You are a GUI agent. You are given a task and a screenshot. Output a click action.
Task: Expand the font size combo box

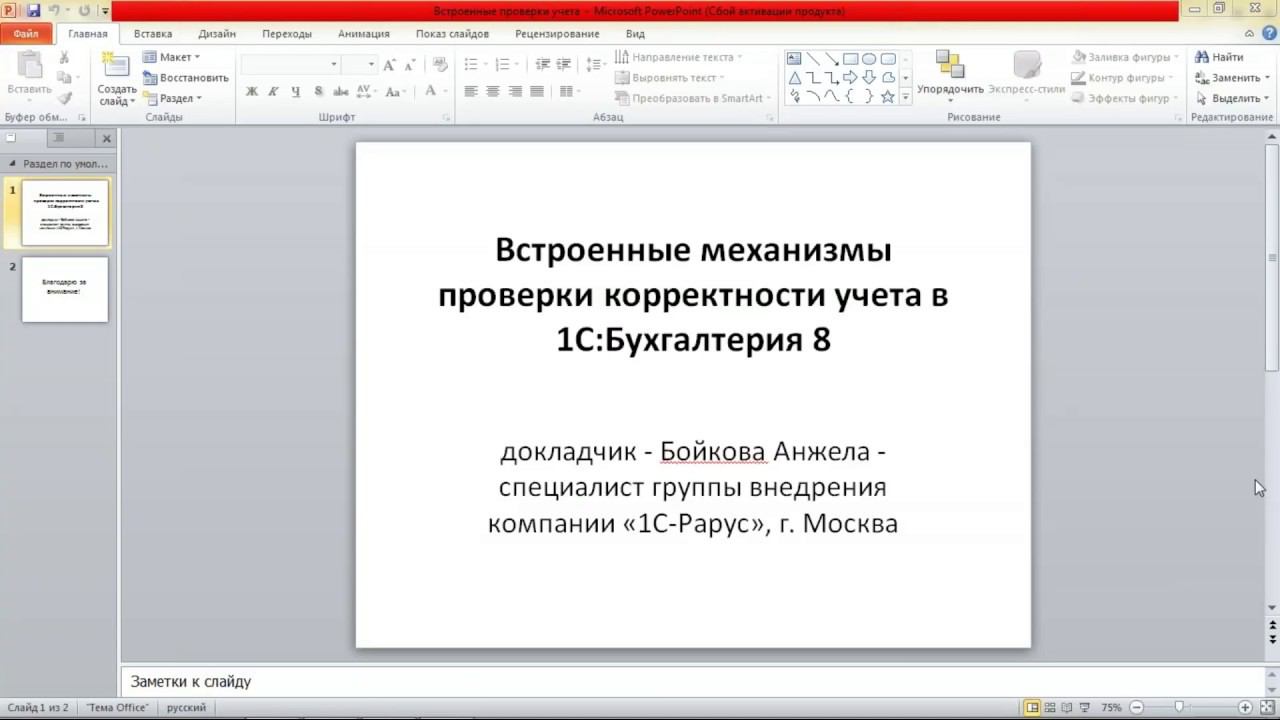[x=371, y=64]
